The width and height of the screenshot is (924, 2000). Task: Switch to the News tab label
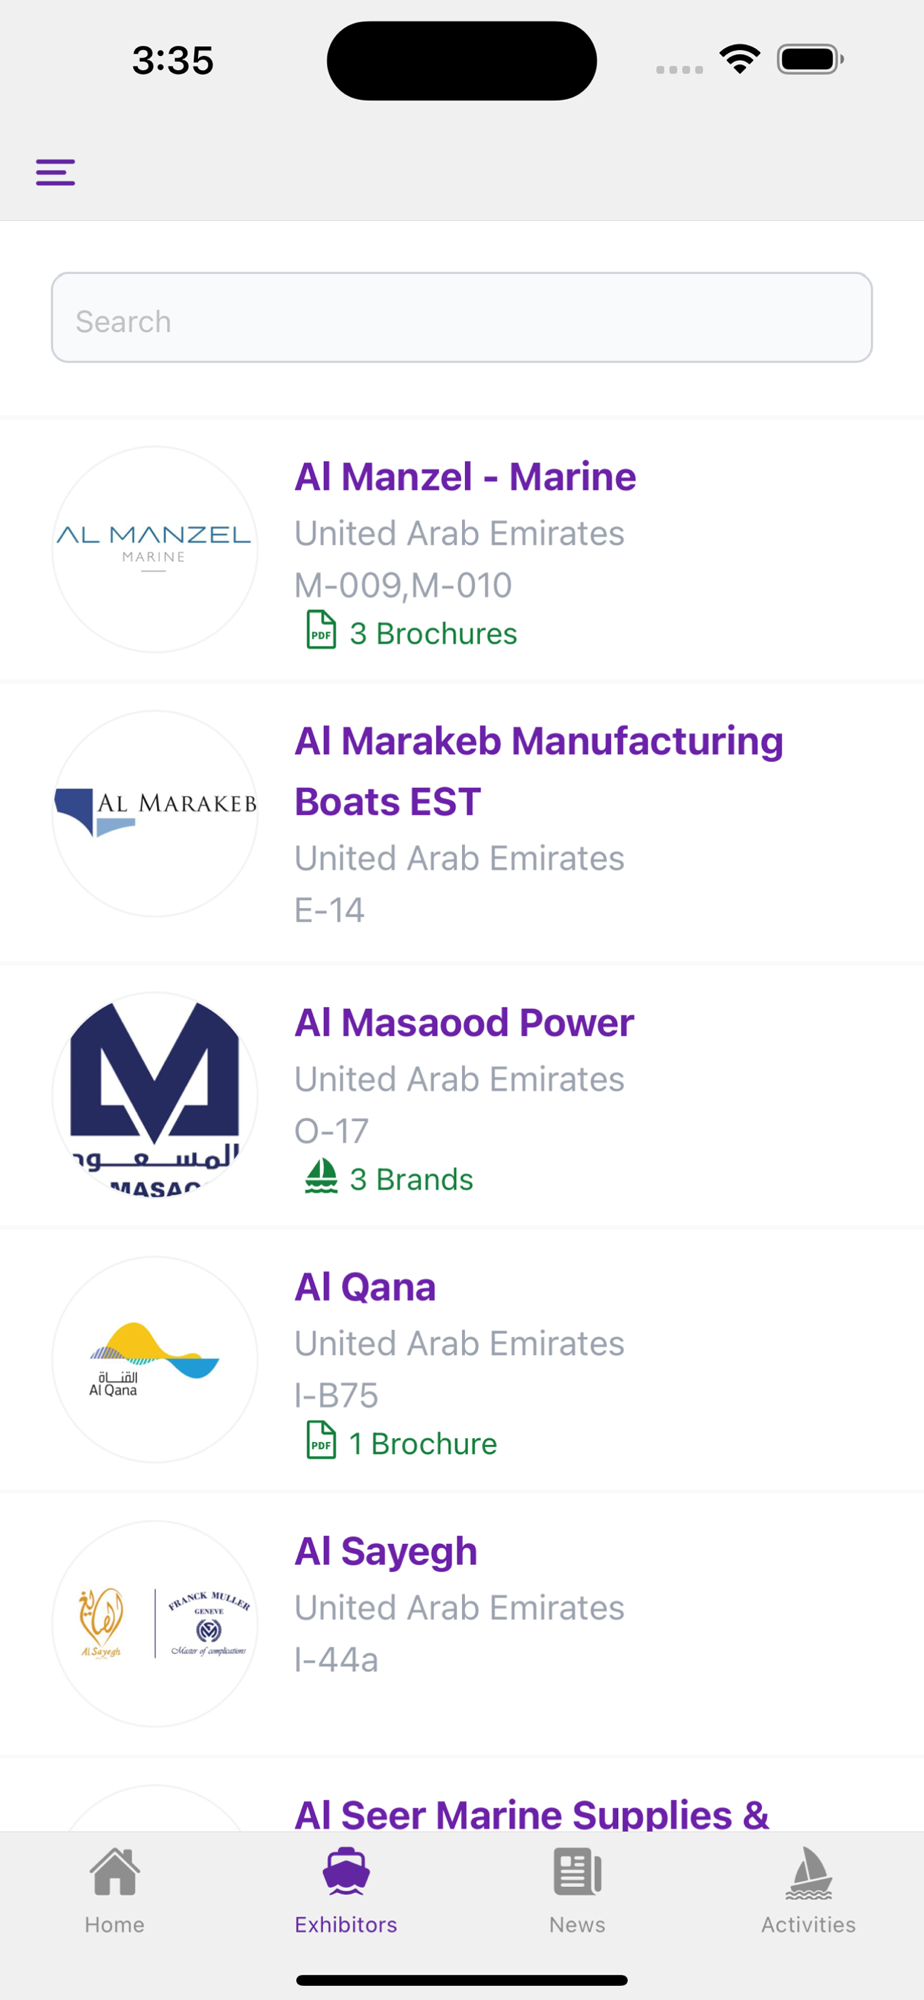point(577,1924)
